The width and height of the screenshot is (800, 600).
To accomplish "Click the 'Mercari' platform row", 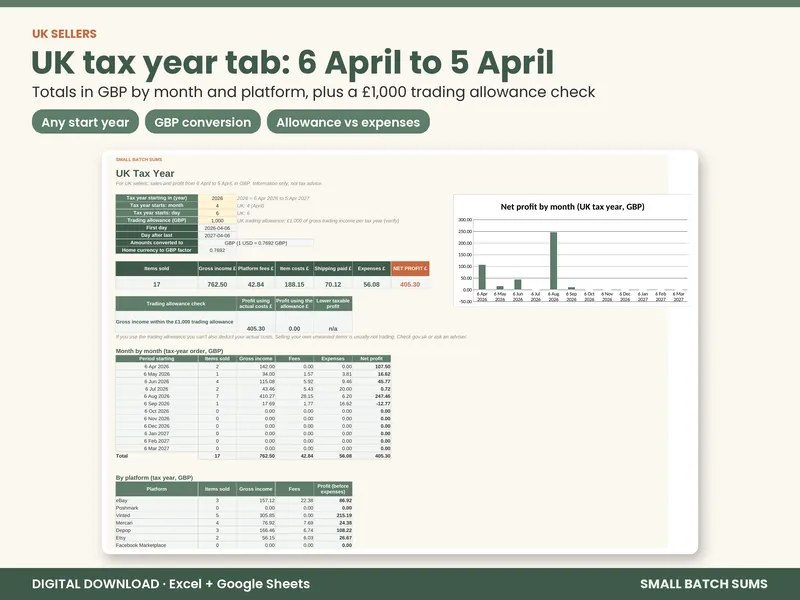I will point(234,523).
